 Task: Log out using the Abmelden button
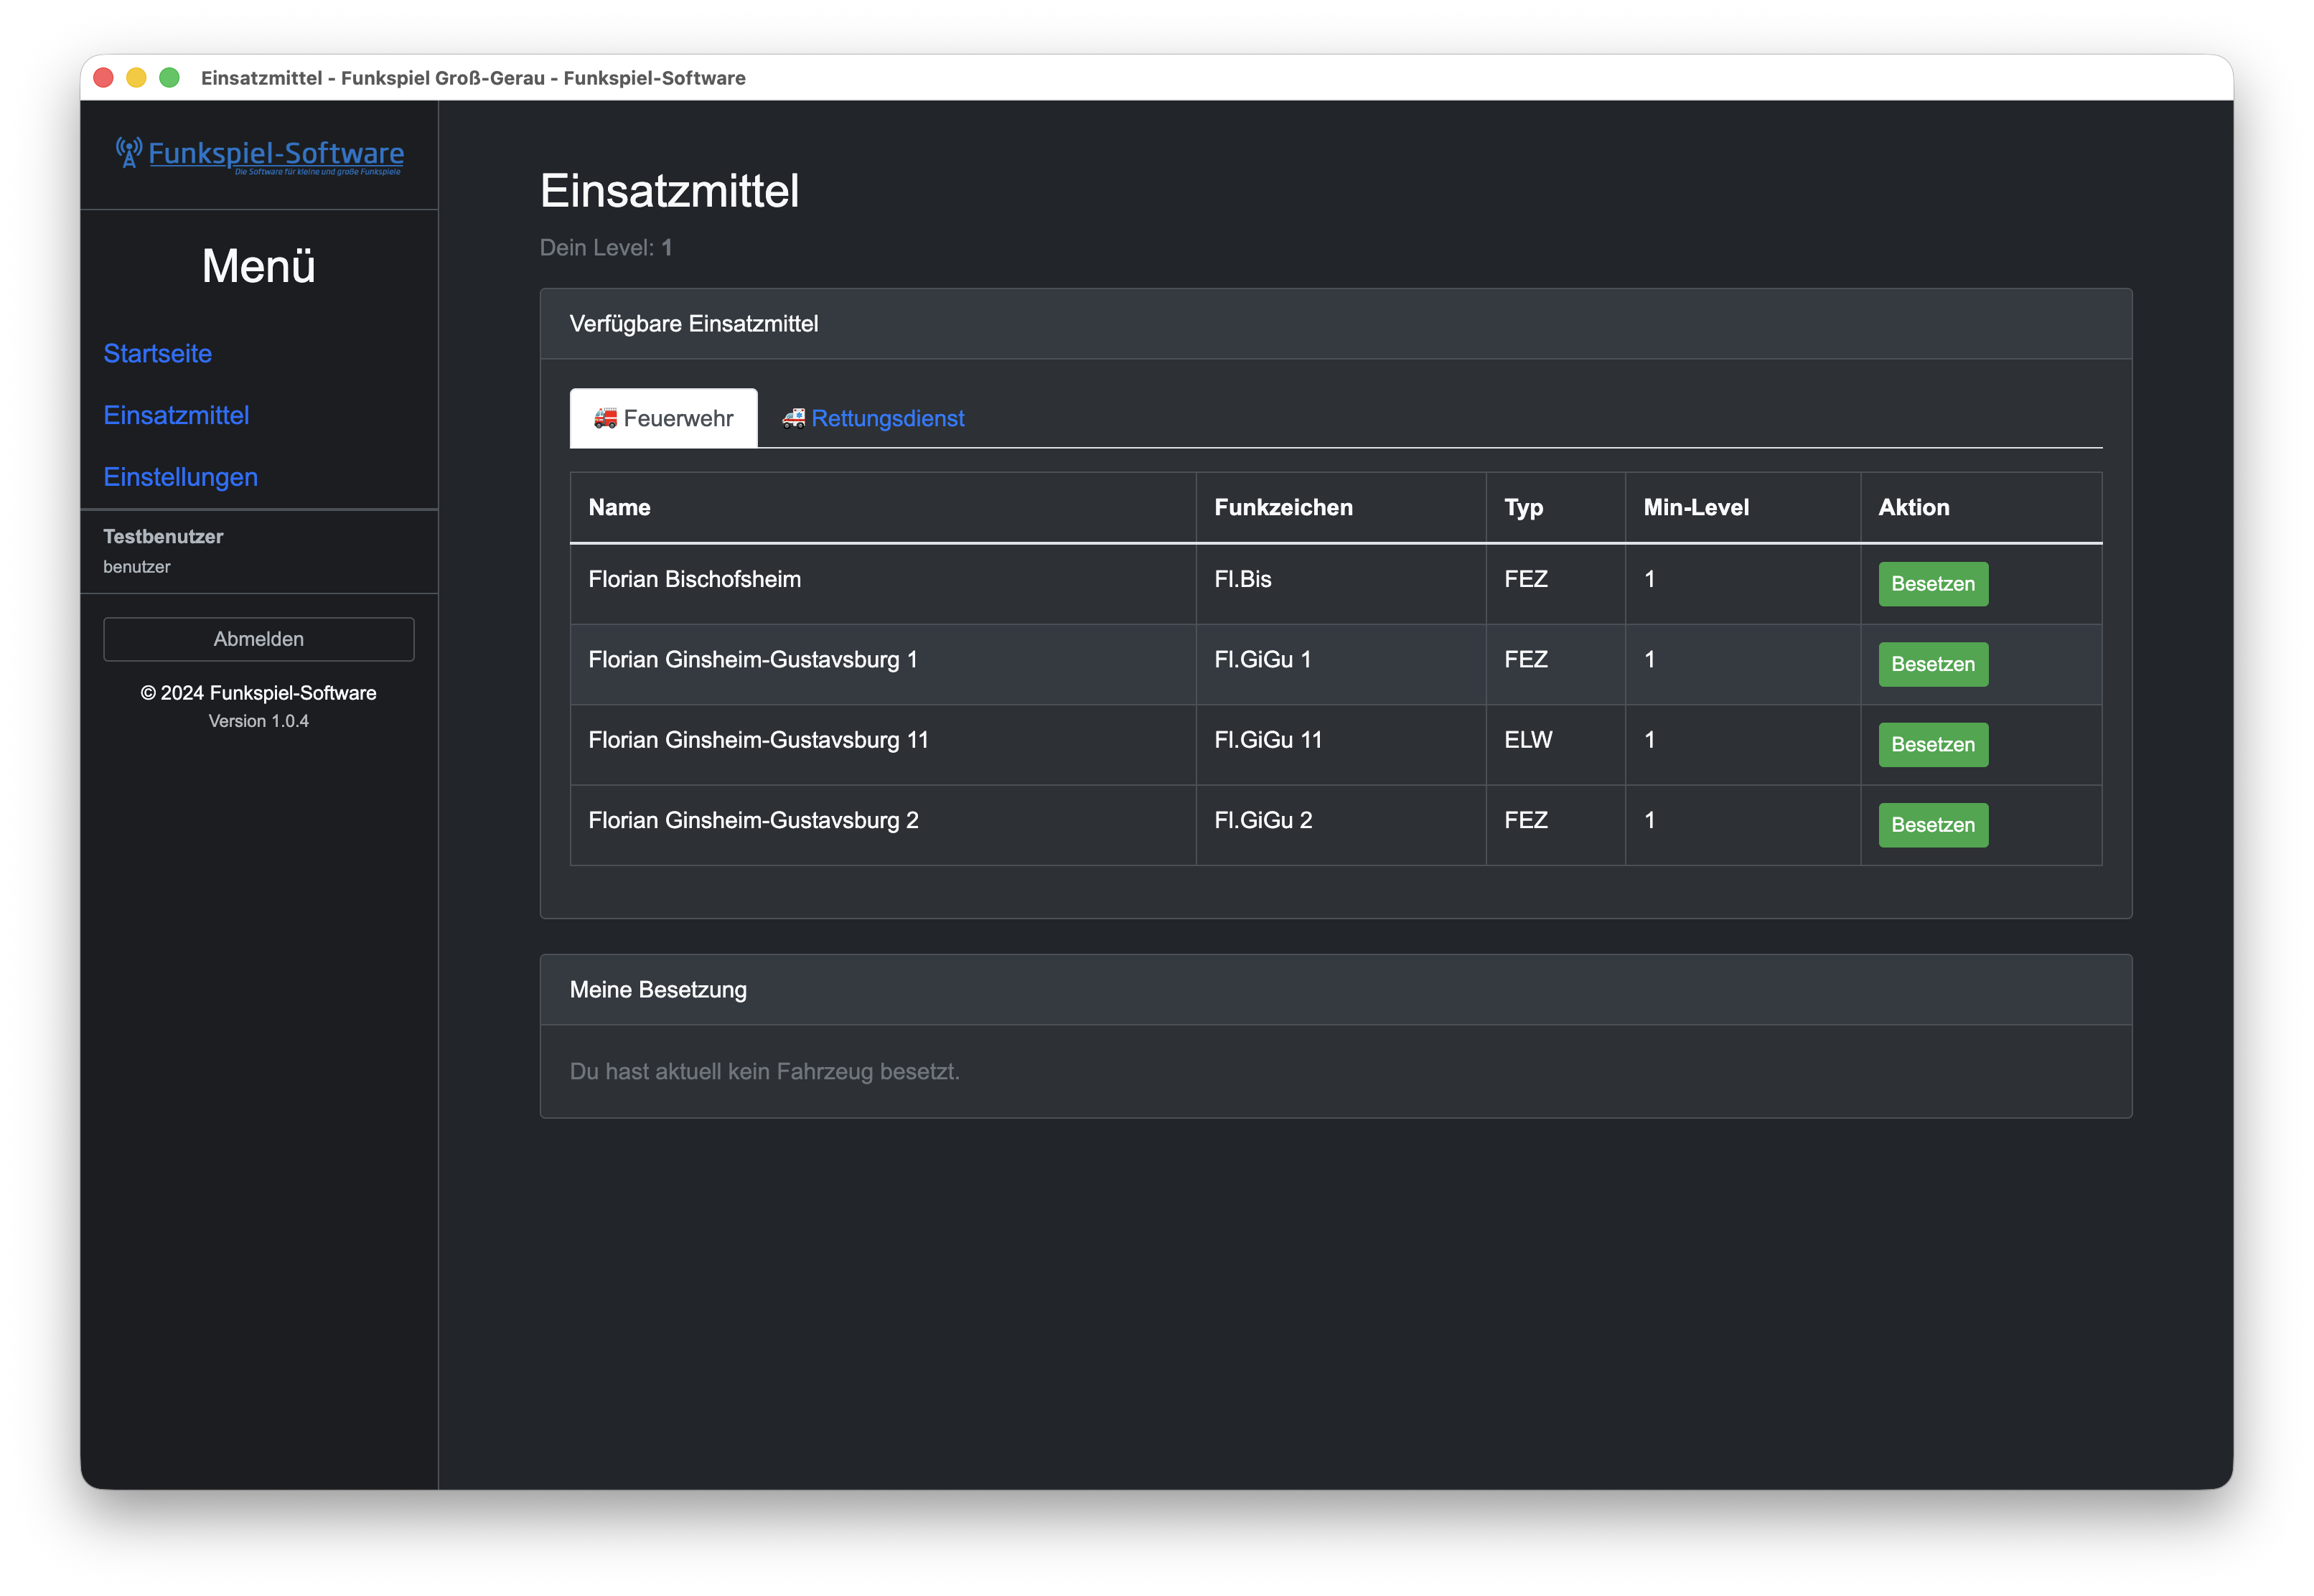[x=258, y=639]
